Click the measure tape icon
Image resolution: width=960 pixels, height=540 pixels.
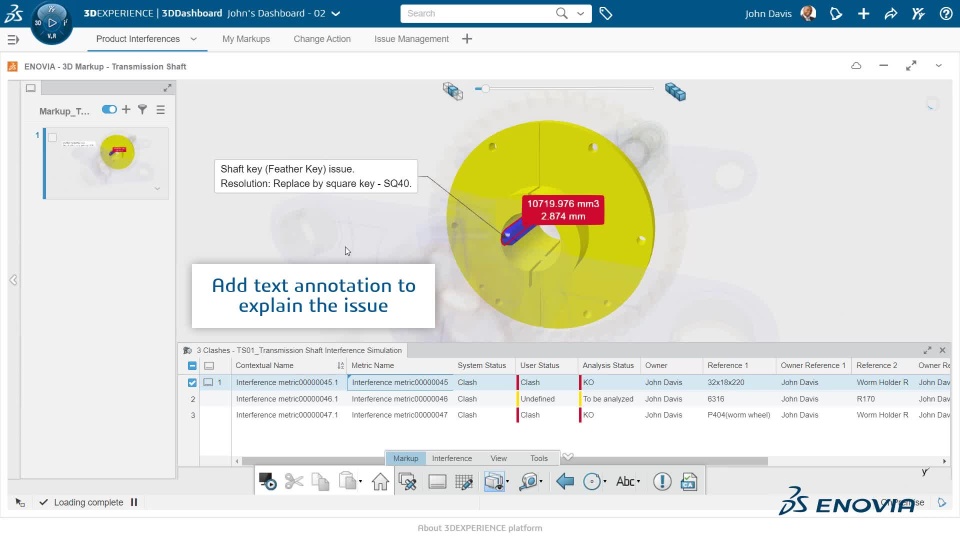[528, 482]
